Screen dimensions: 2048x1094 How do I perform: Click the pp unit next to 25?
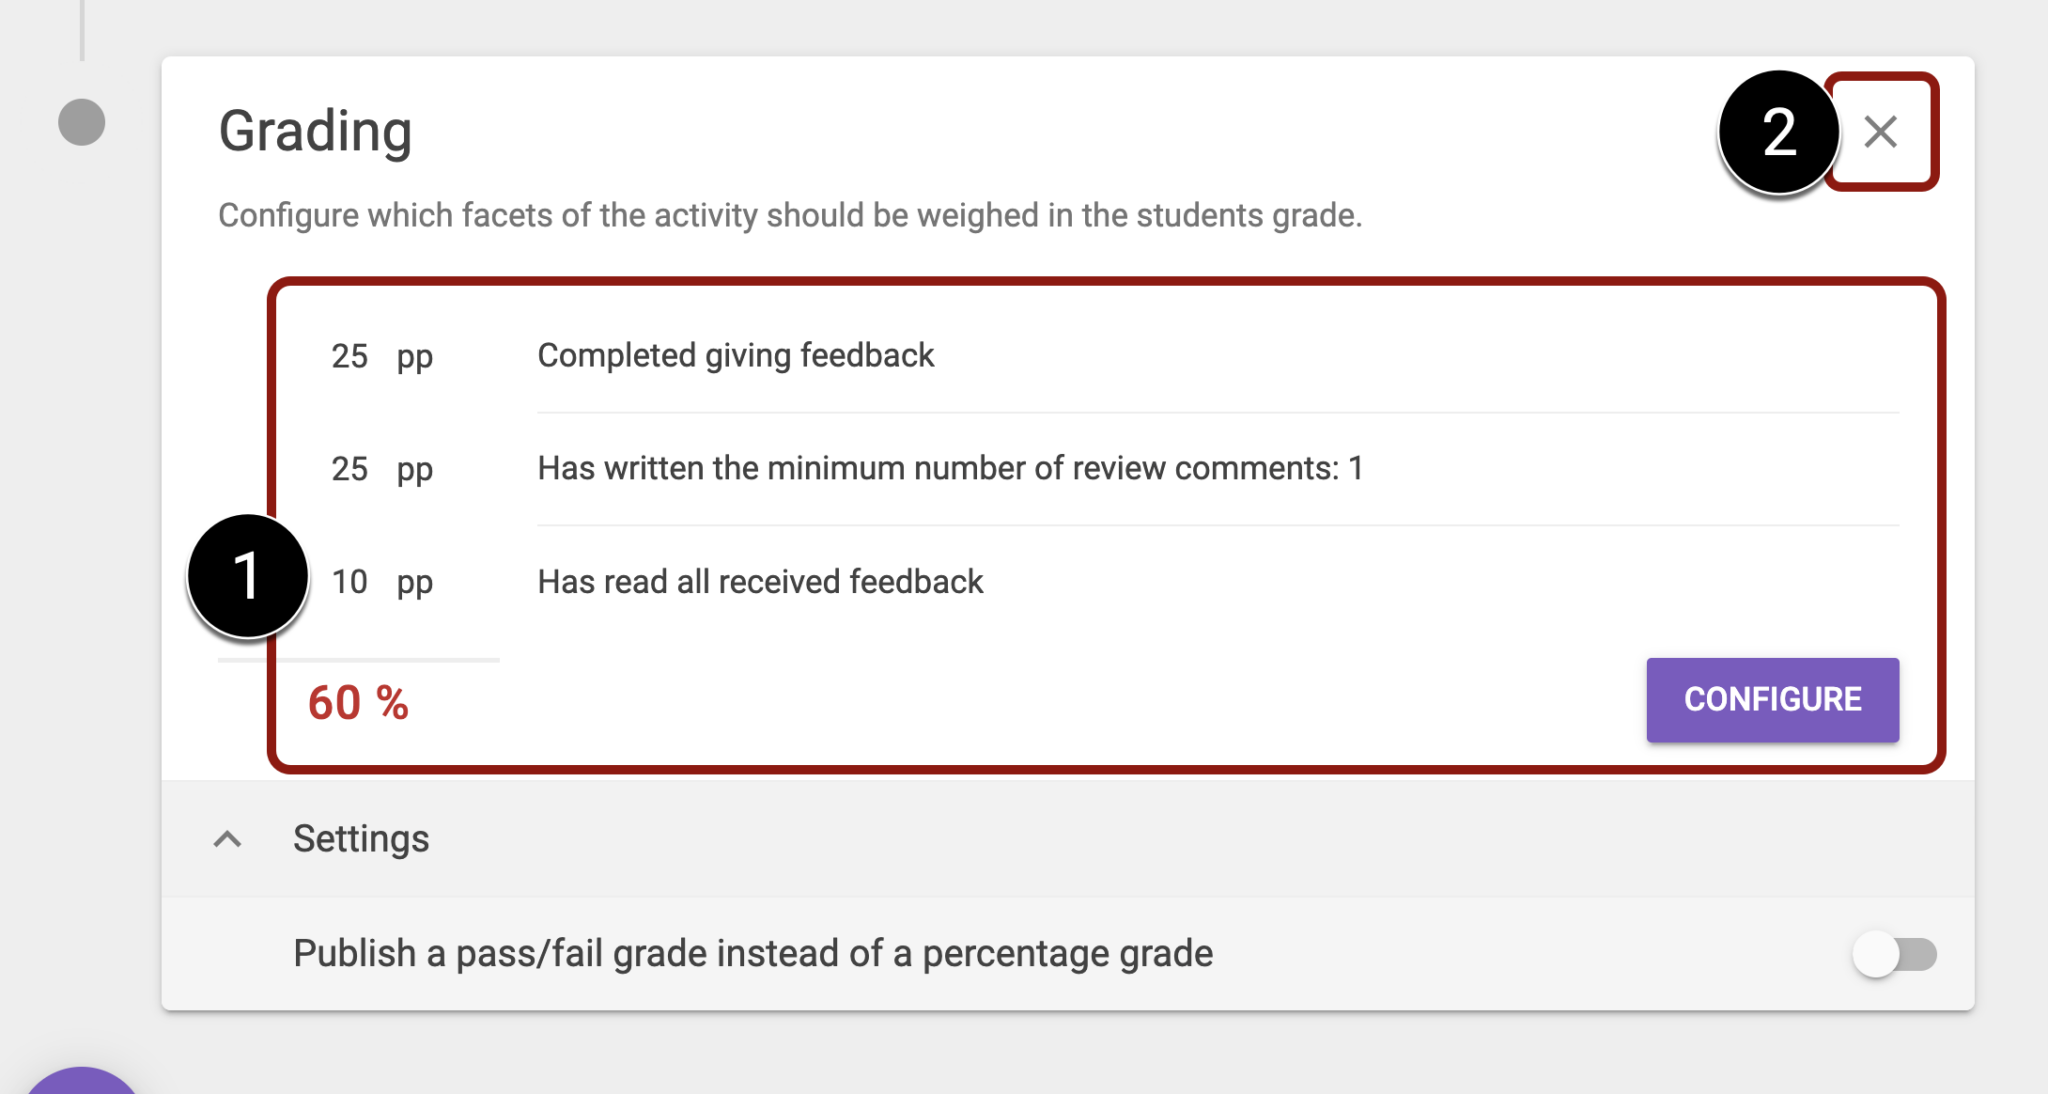point(412,355)
